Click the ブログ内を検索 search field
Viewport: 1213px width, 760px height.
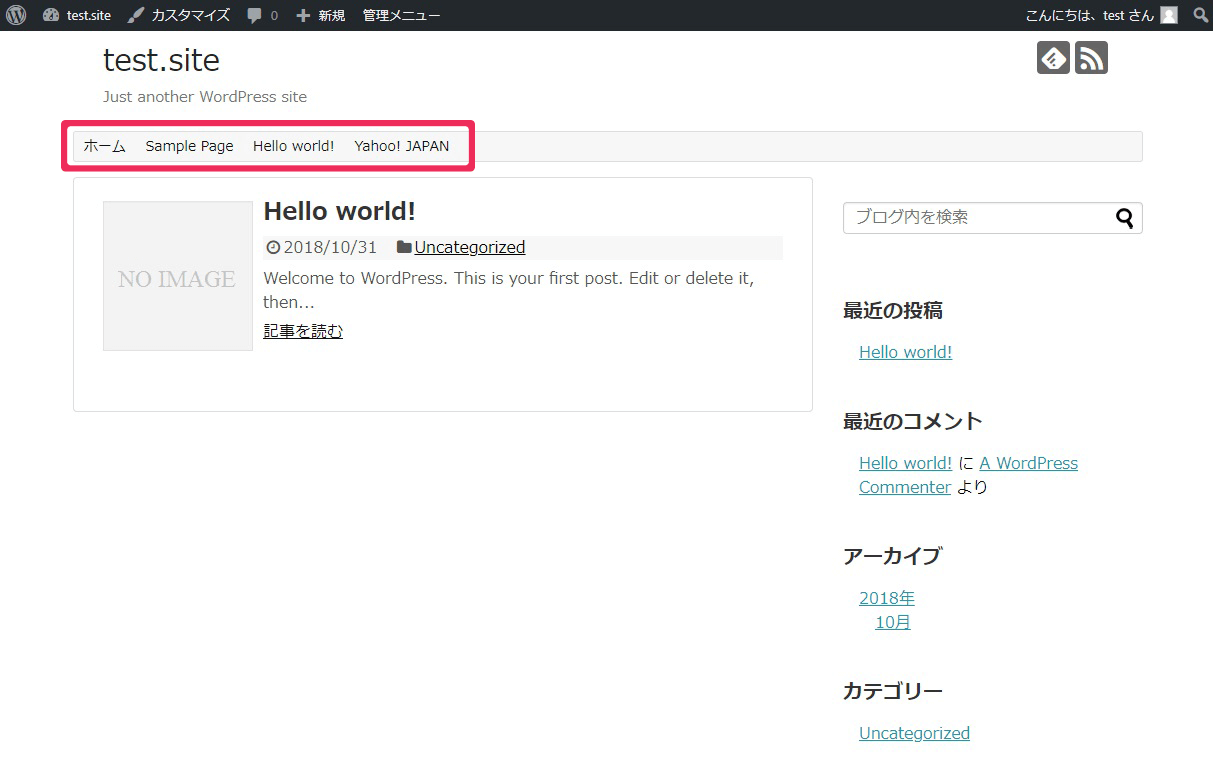[975, 218]
